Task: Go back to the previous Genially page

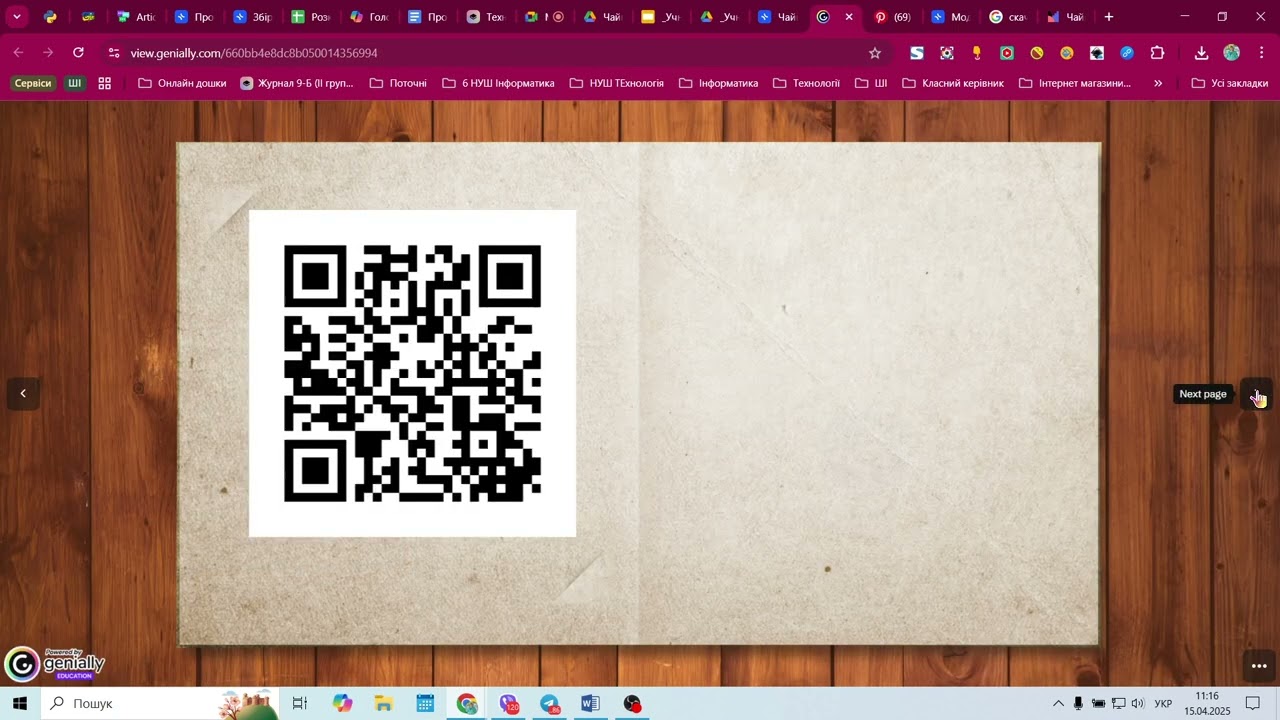Action: 23,394
